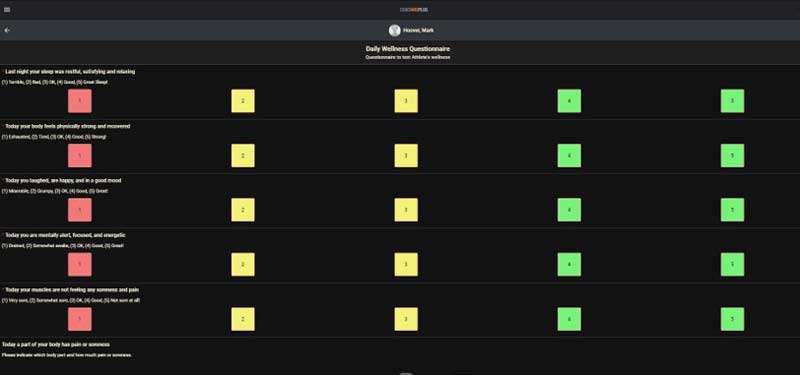Viewport: 800px width, 375px height.
Task: Rate sleep as 4 (Good)
Action: coord(569,101)
